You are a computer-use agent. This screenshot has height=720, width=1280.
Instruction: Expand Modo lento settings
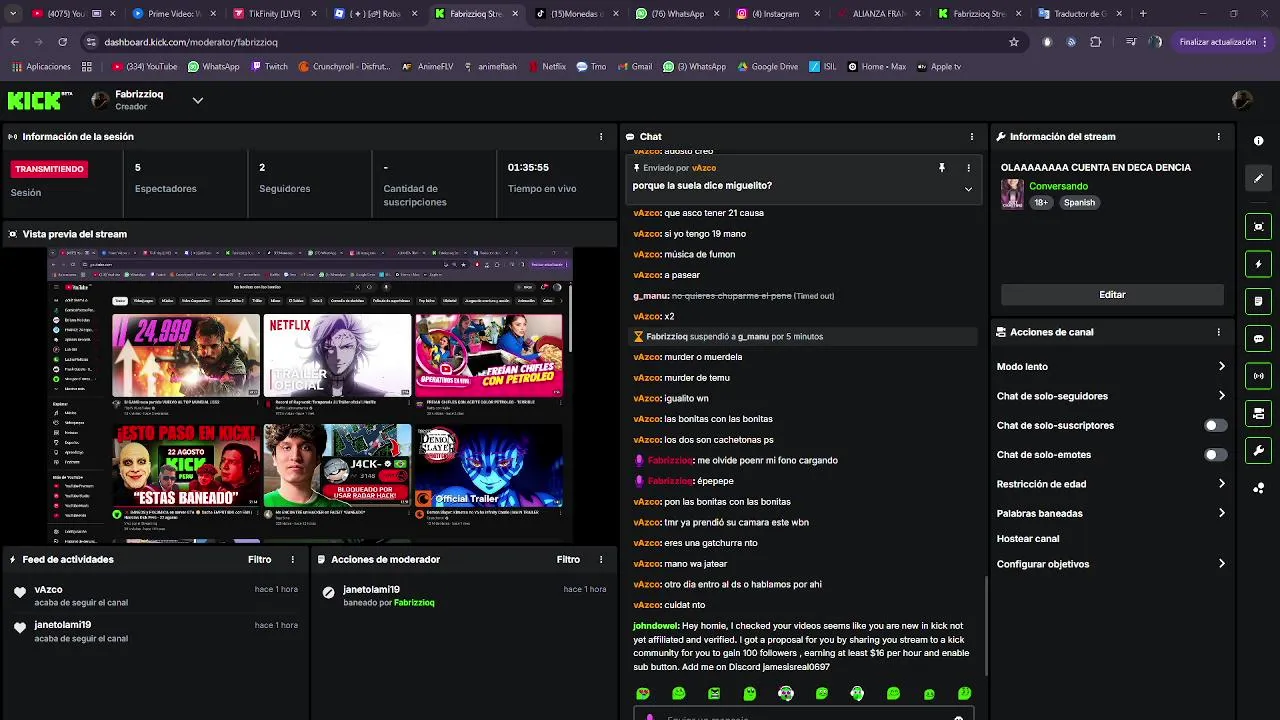point(1110,367)
